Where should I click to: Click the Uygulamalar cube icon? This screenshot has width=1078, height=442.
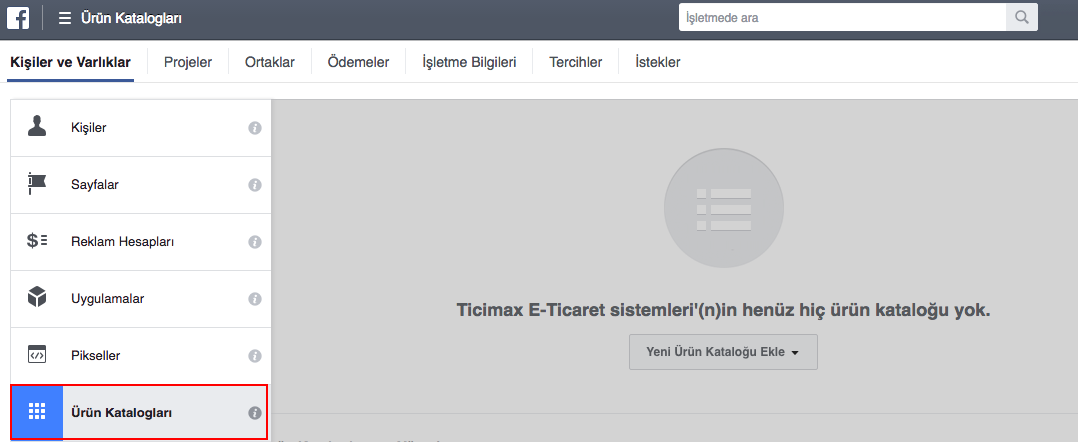(x=37, y=298)
